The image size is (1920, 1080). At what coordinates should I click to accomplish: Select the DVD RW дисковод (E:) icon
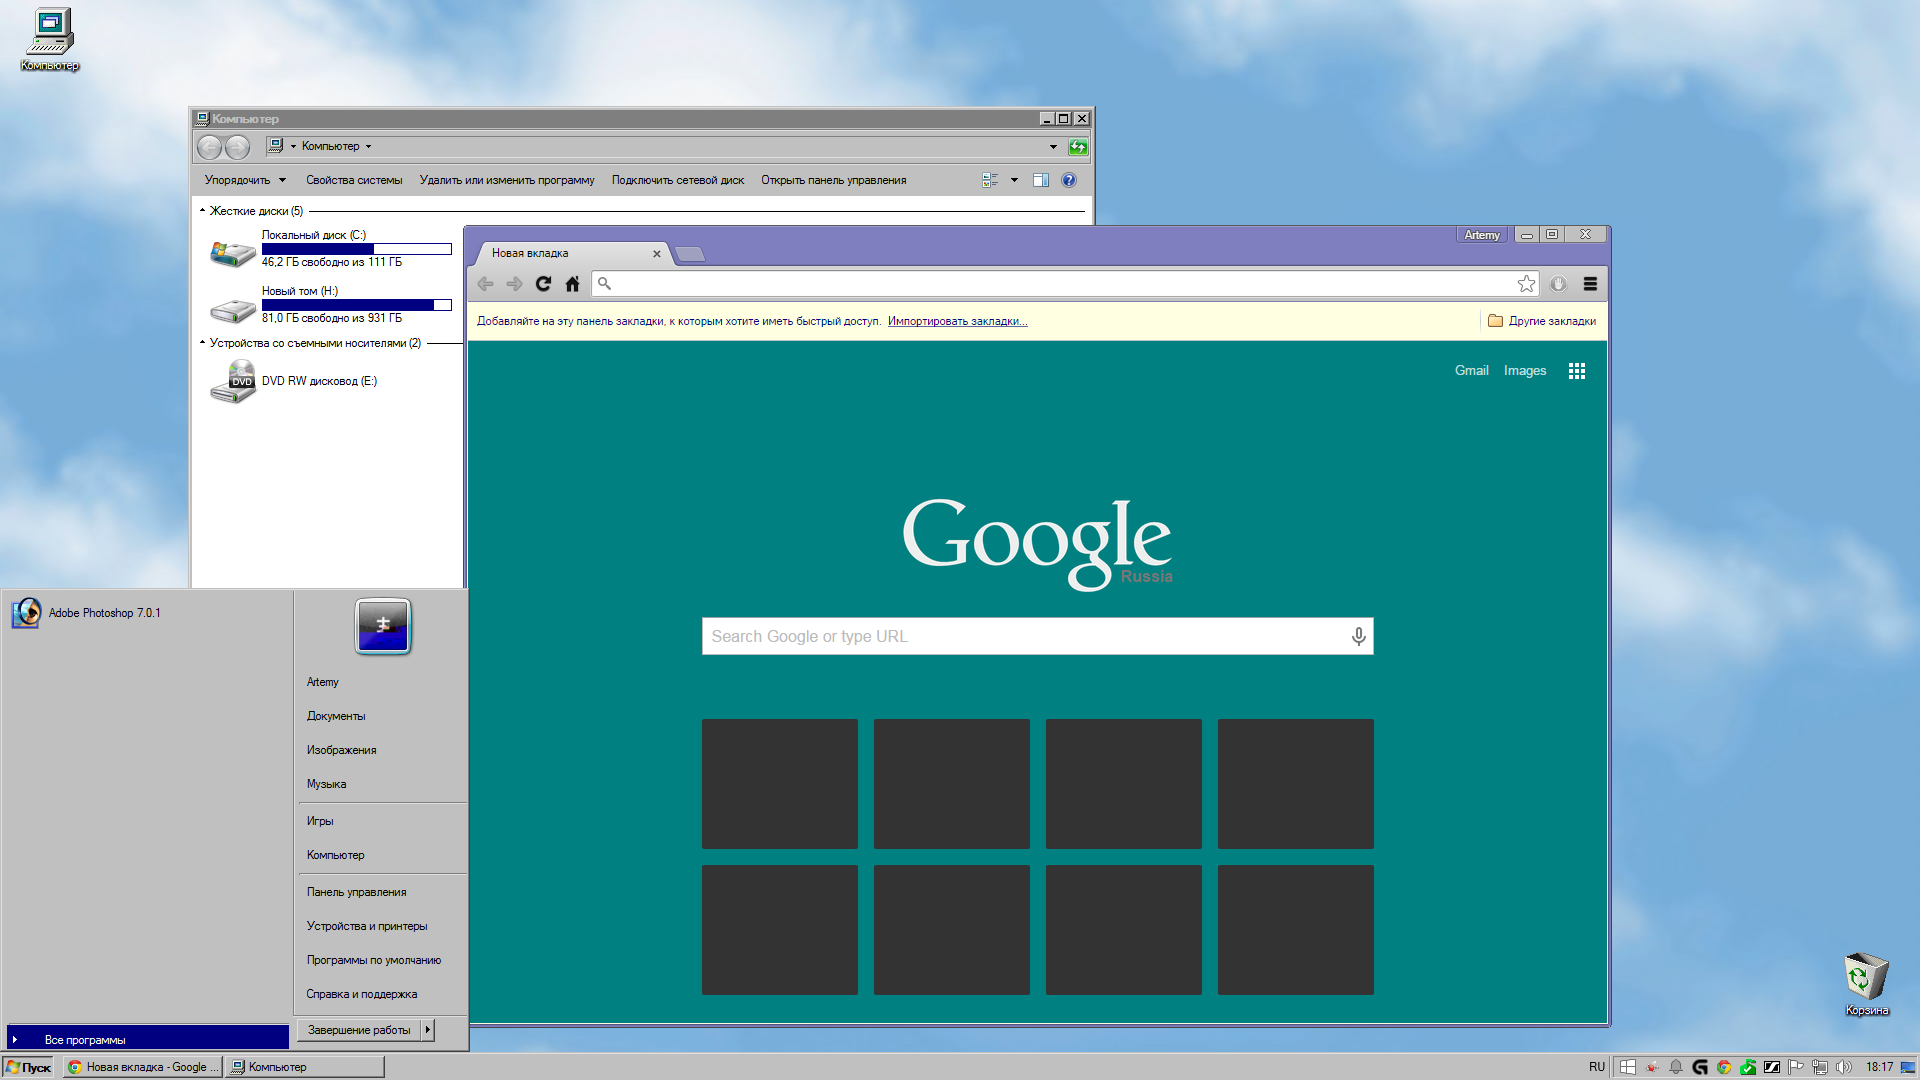(232, 382)
